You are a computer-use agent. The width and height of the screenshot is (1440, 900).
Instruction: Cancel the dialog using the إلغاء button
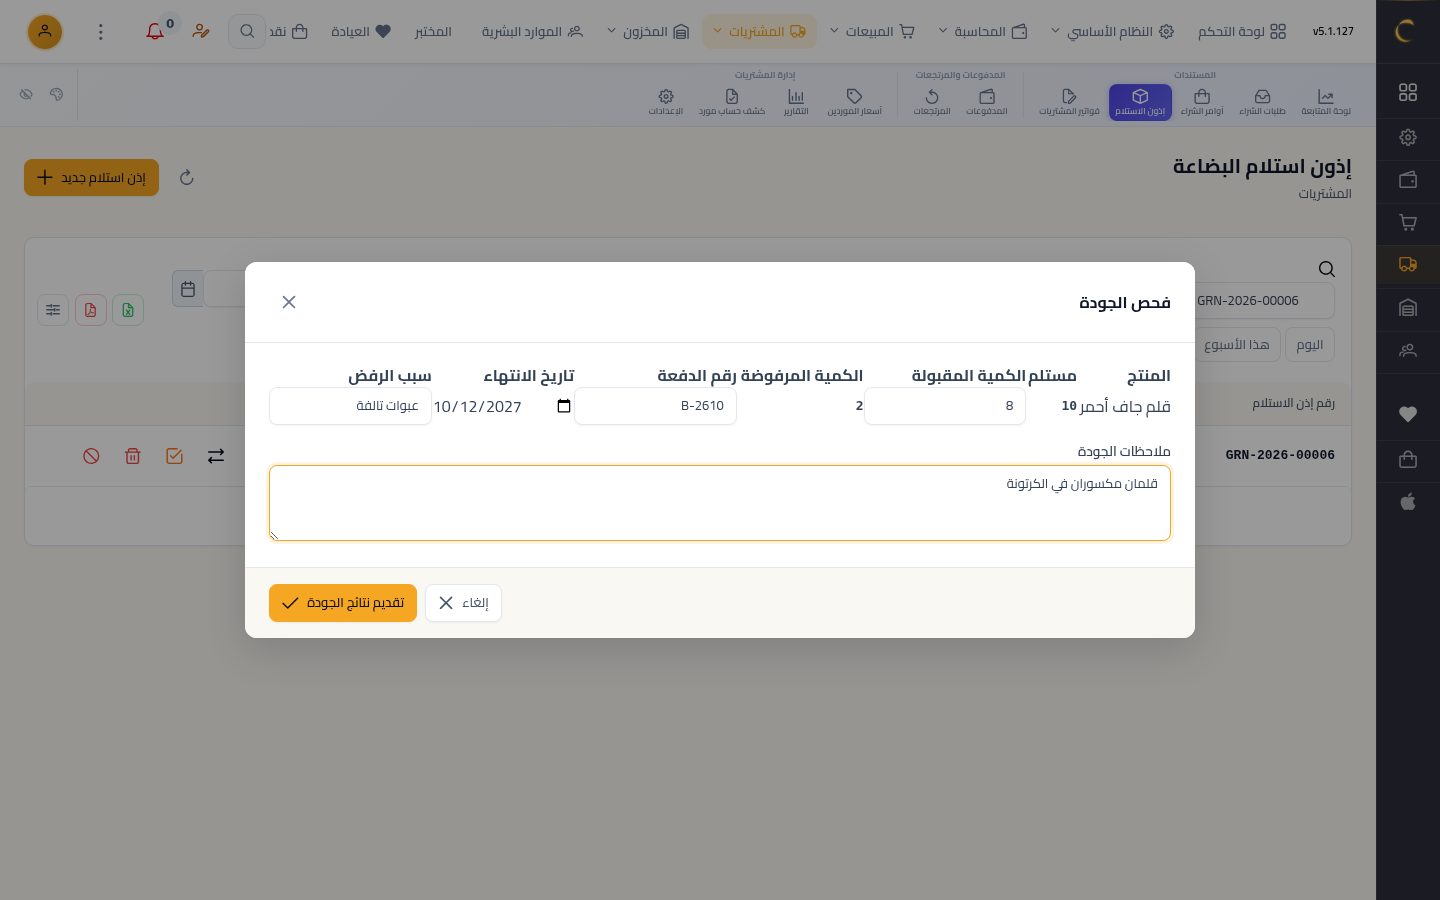coord(463,603)
